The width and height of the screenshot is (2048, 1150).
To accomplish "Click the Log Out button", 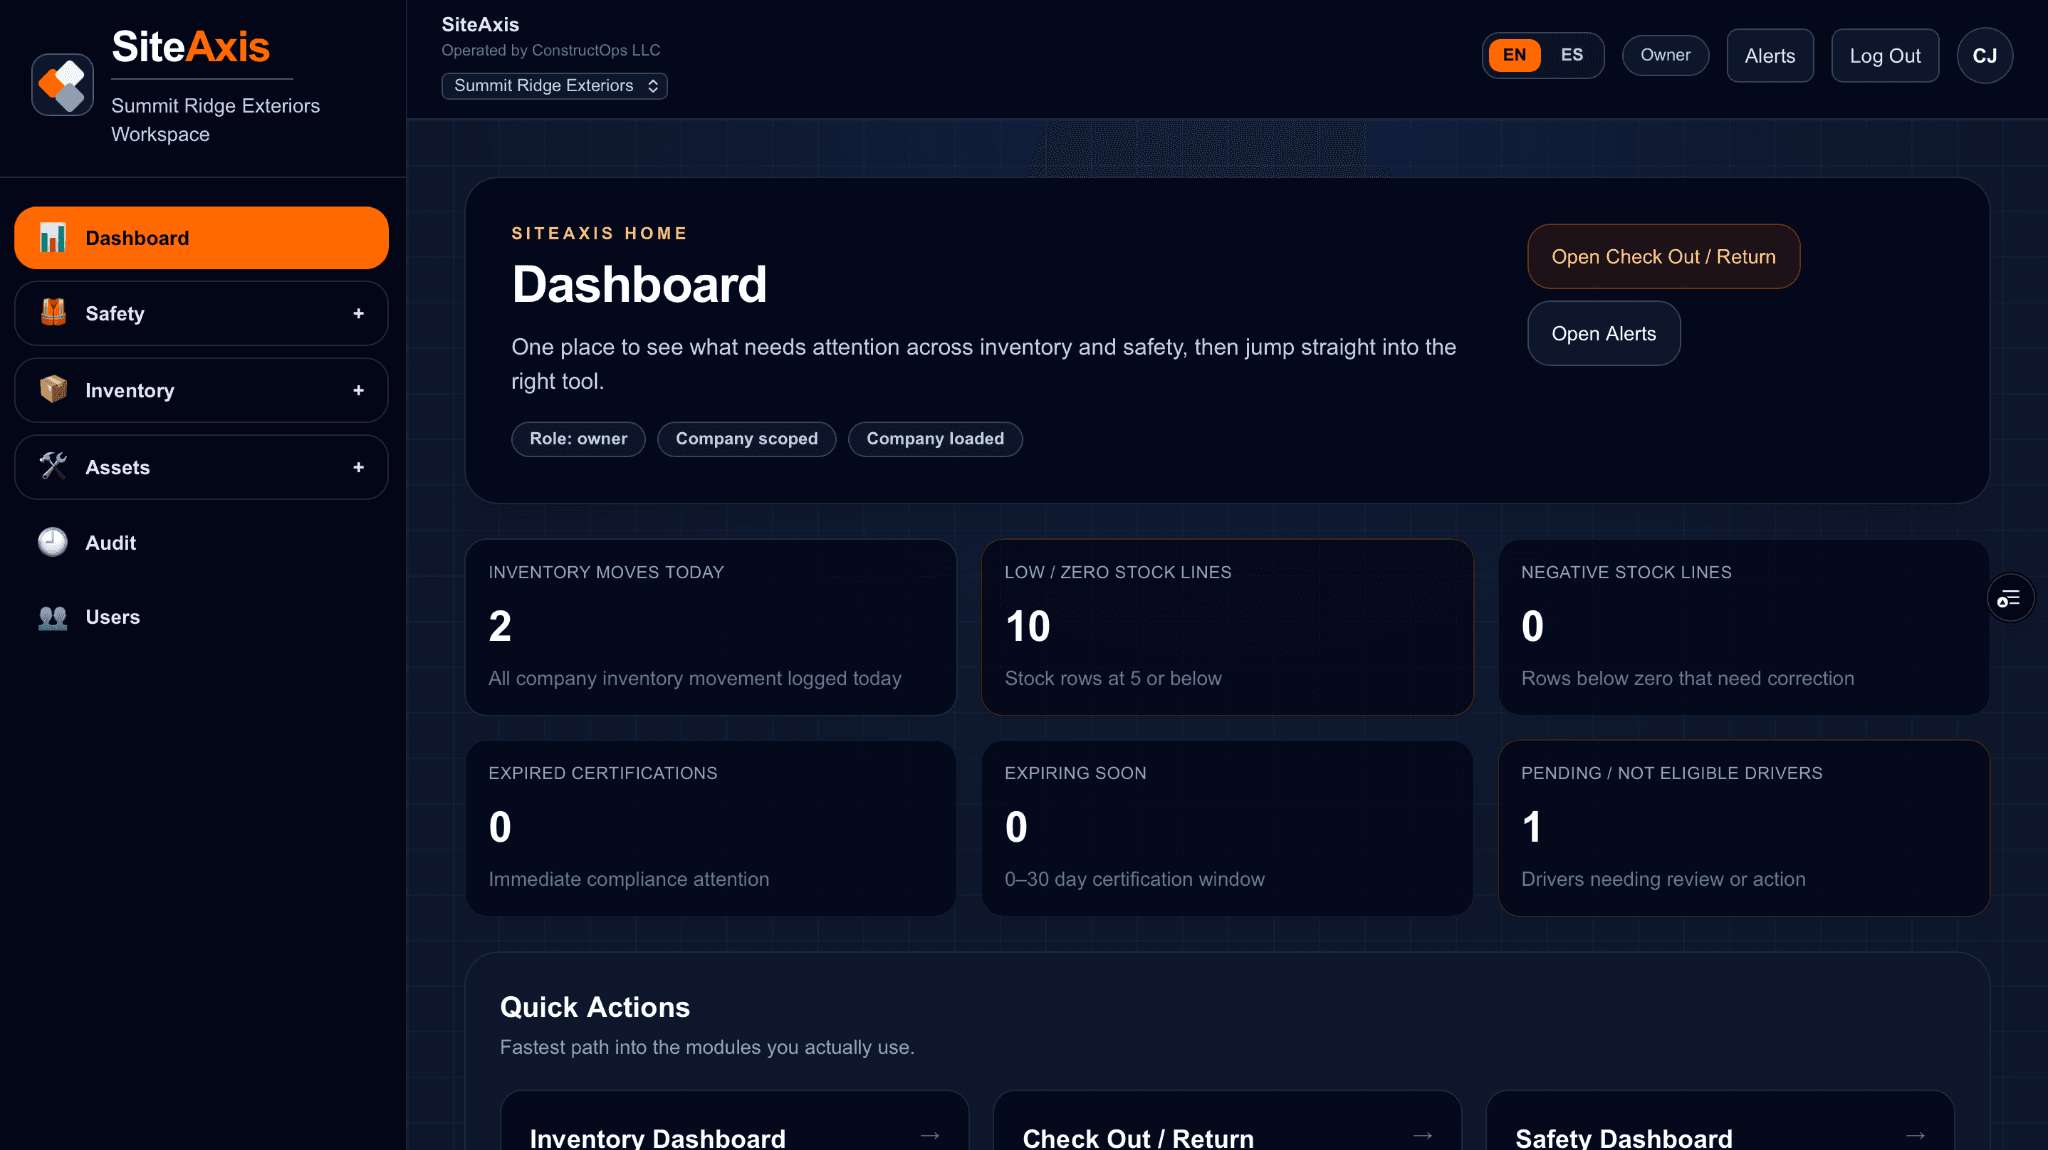I will pyautogui.click(x=1884, y=56).
